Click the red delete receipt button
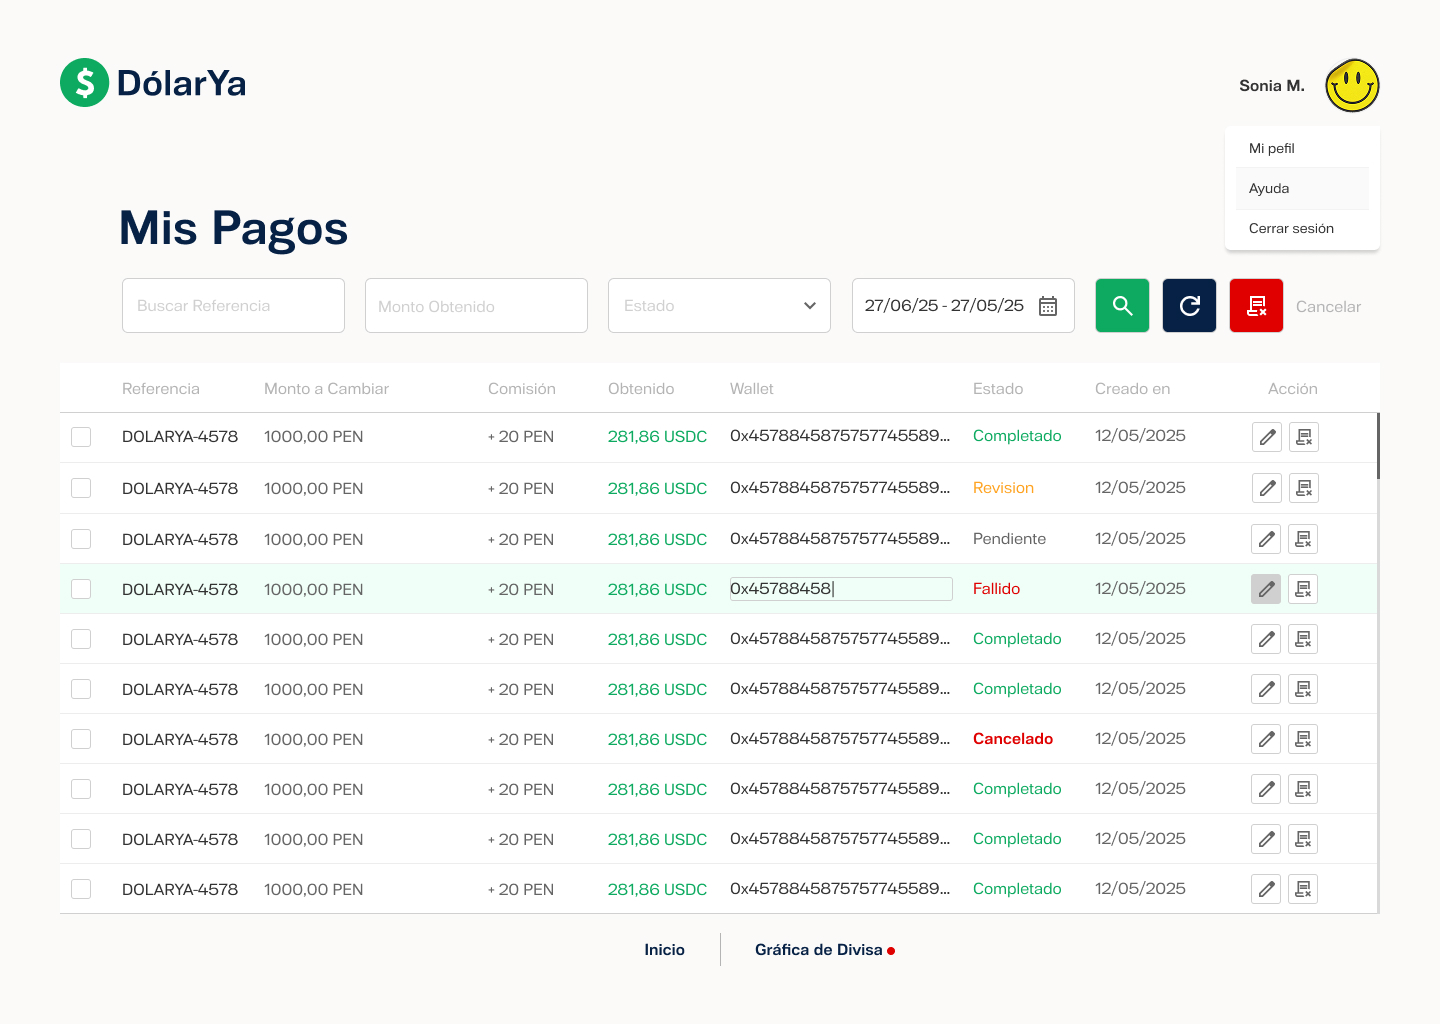Screen dimensions: 1440x1024 click(1256, 306)
